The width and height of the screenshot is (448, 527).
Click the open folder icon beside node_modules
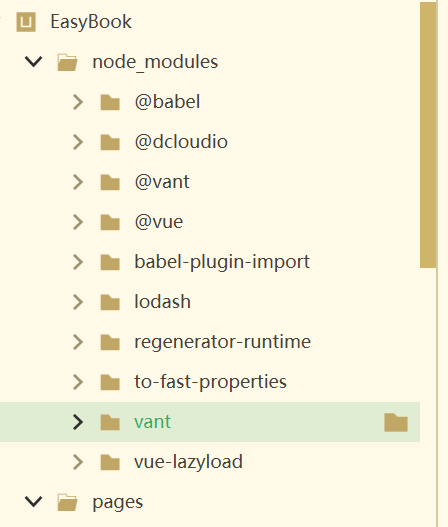67,62
